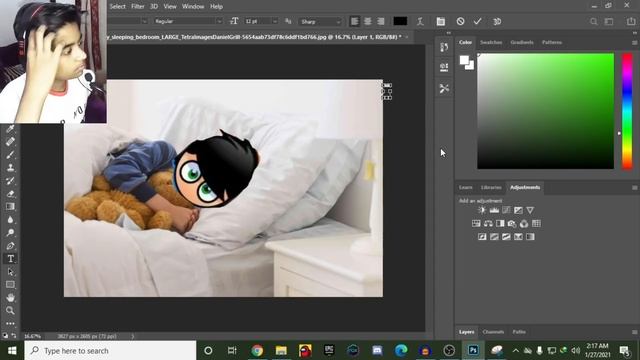The width and height of the screenshot is (640, 360).
Task: Right align the text
Action: point(381,21)
